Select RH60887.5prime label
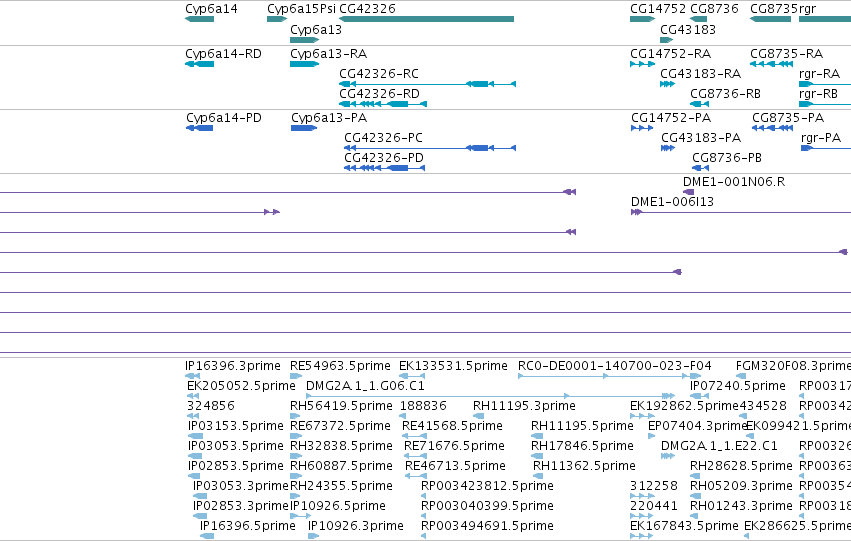 pos(341,466)
